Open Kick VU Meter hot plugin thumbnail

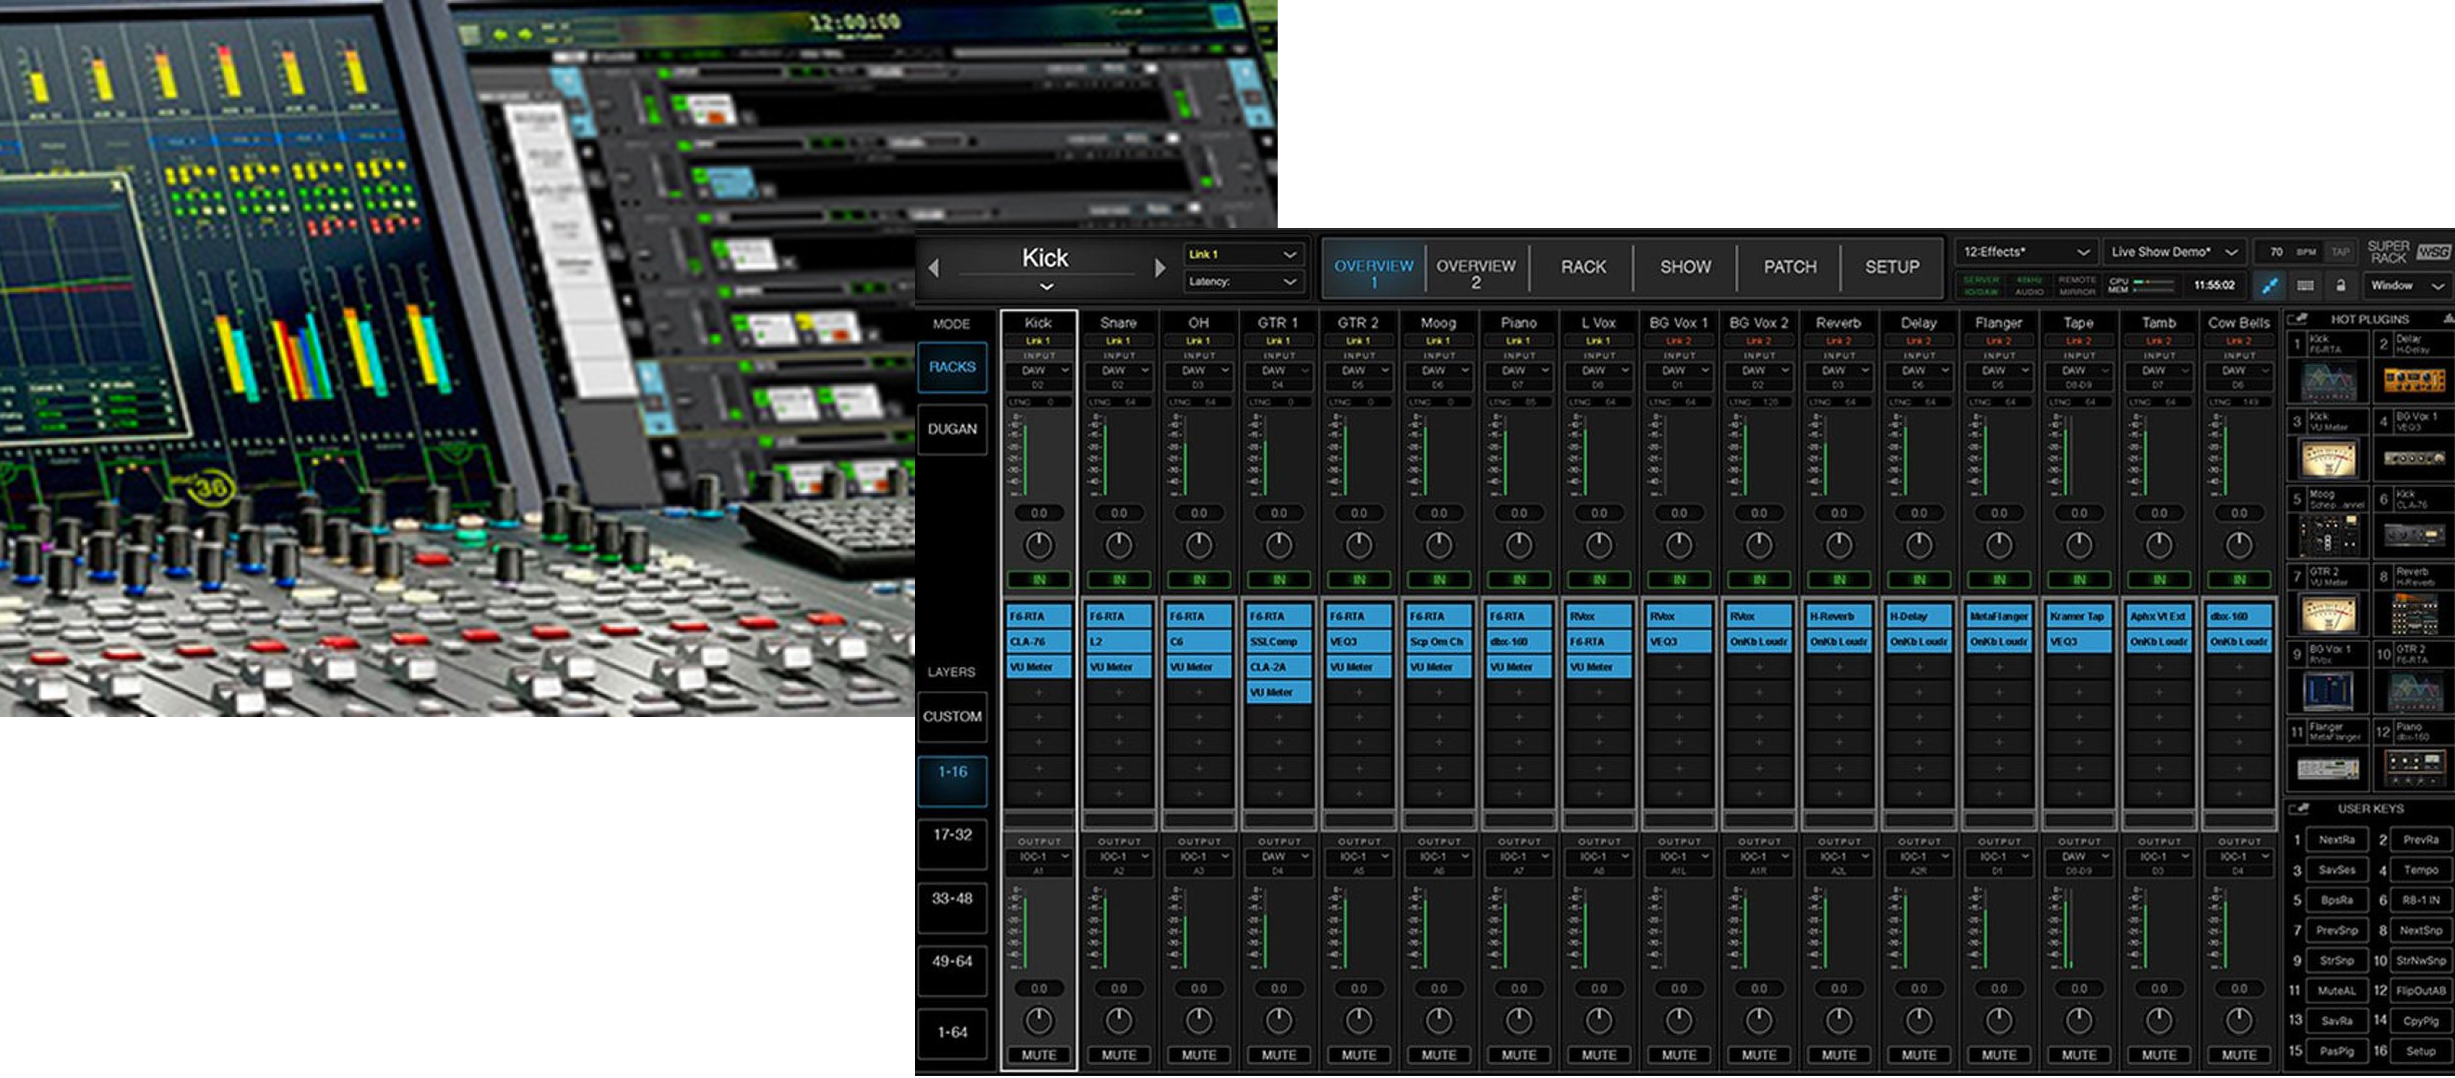pyautogui.click(x=2328, y=458)
